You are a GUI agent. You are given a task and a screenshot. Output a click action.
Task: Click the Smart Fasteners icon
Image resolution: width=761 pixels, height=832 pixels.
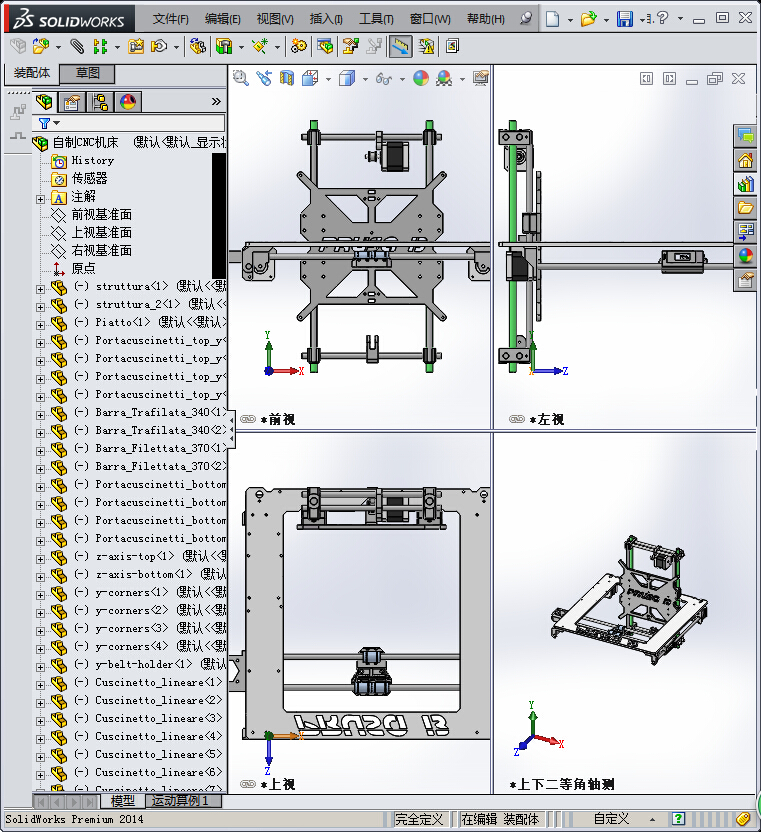[x=136, y=47]
